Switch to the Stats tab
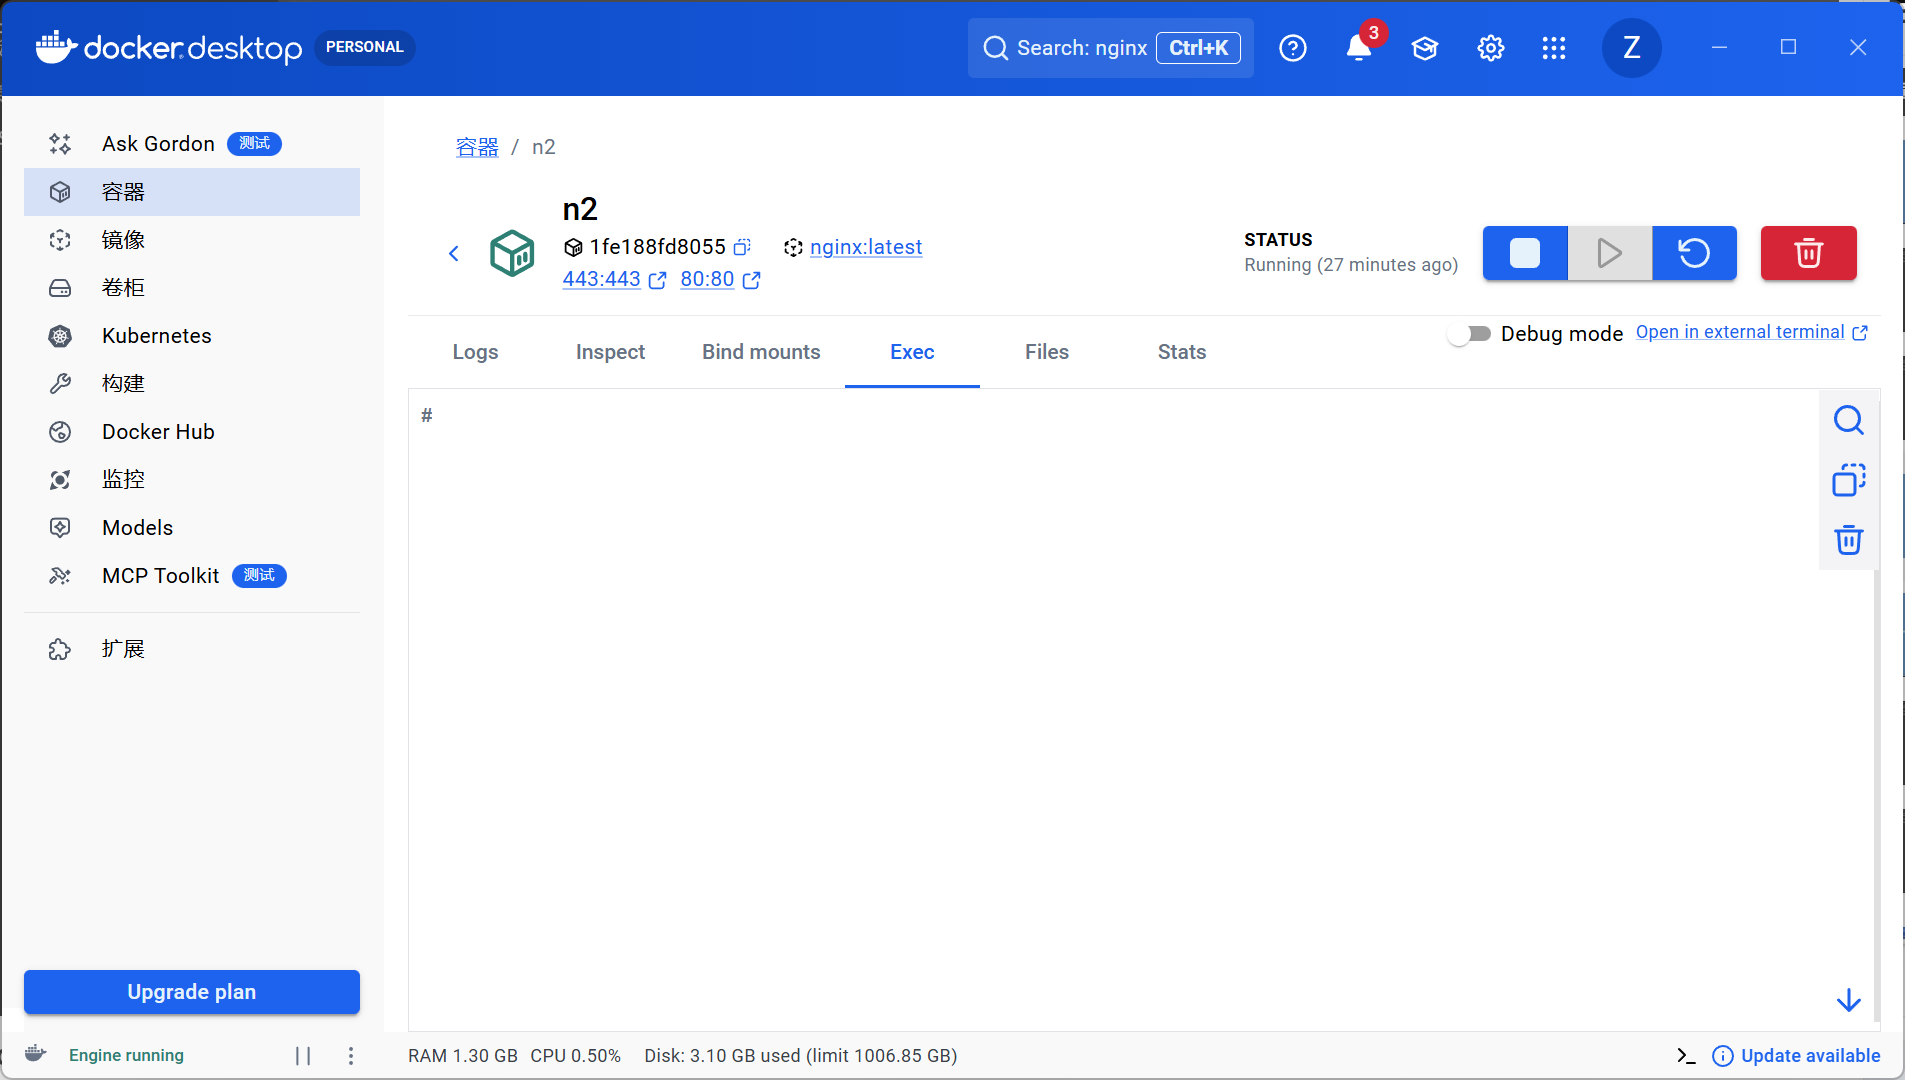 [x=1182, y=352]
